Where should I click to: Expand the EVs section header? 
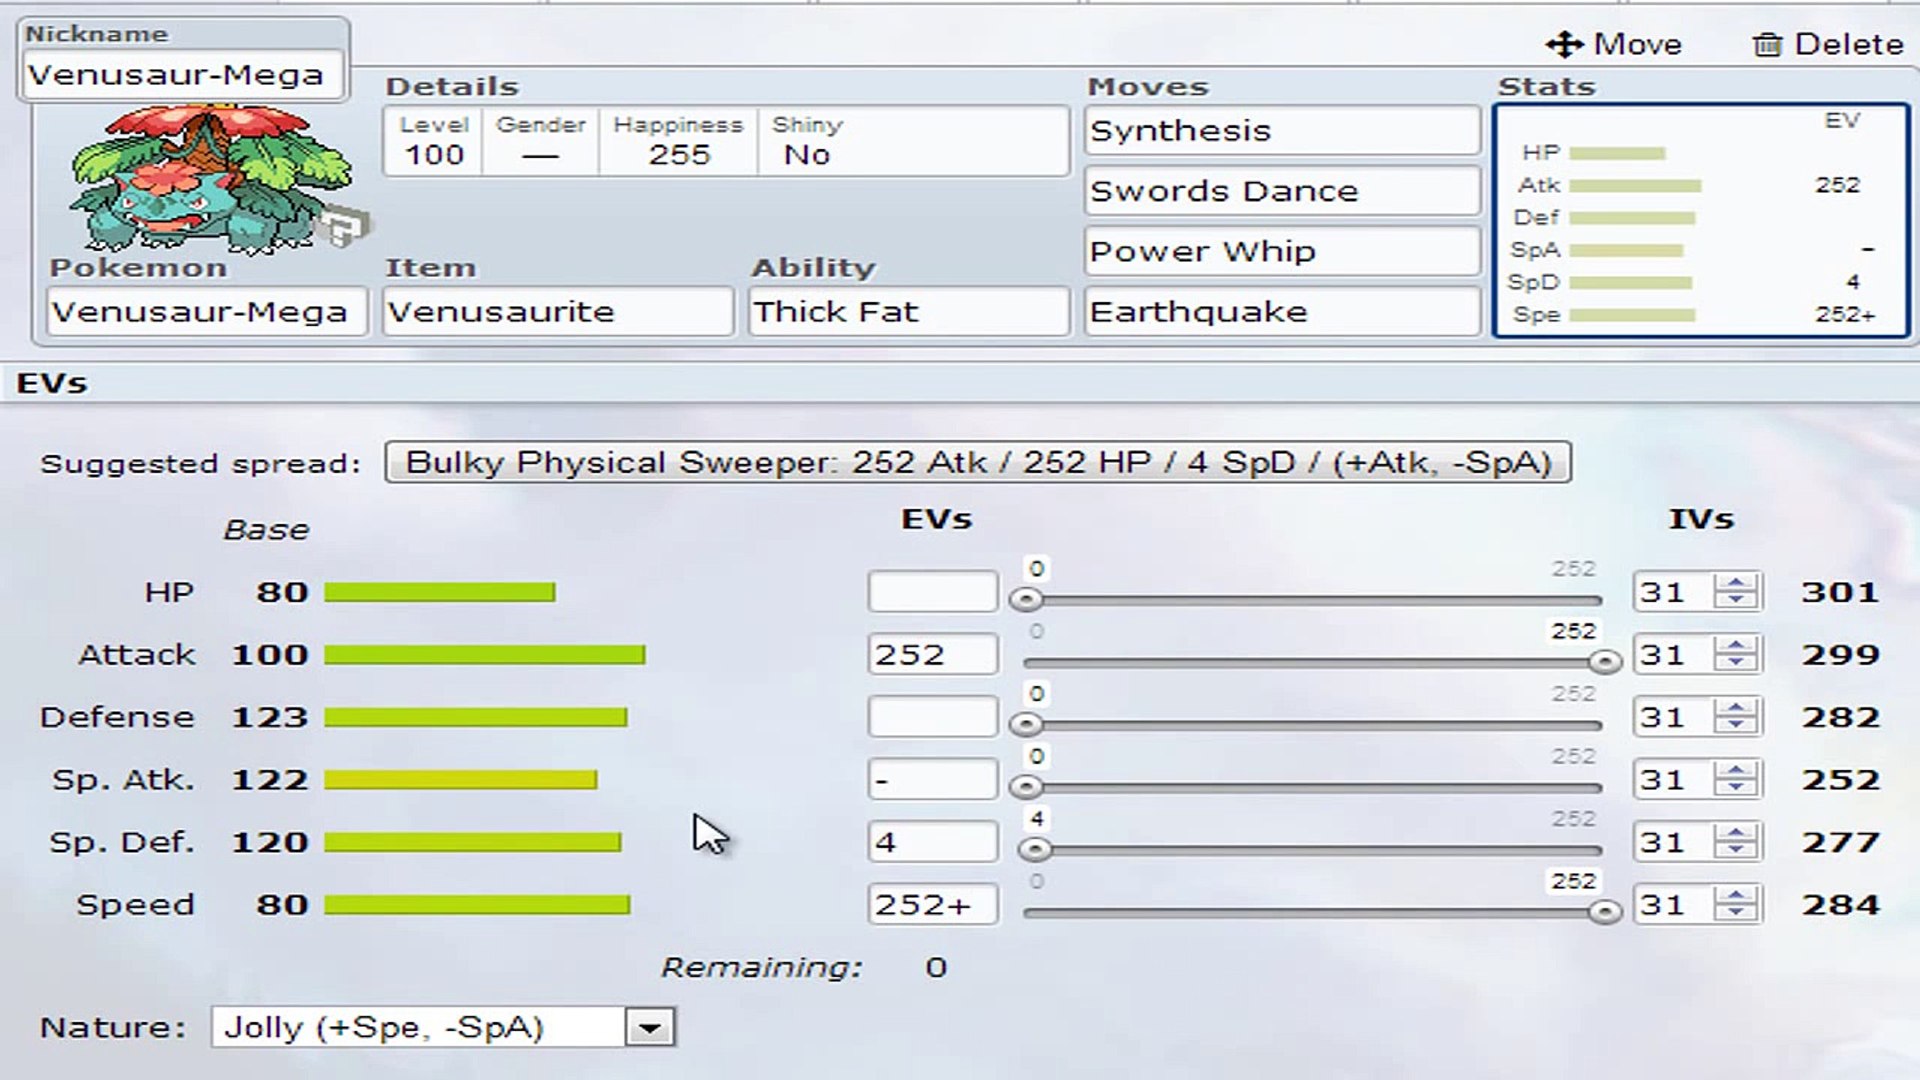50,382
